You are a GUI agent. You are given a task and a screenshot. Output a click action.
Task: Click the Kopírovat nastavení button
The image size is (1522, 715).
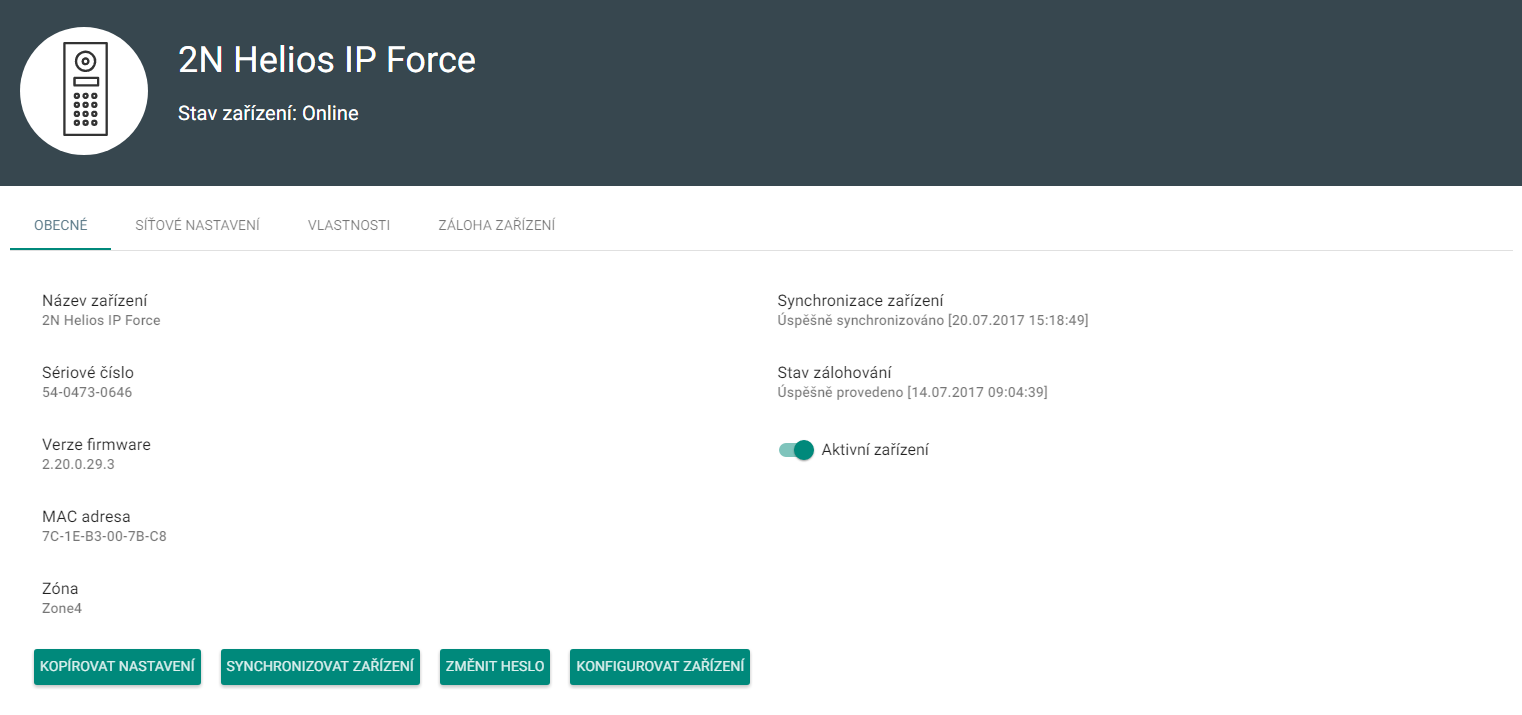tap(117, 667)
